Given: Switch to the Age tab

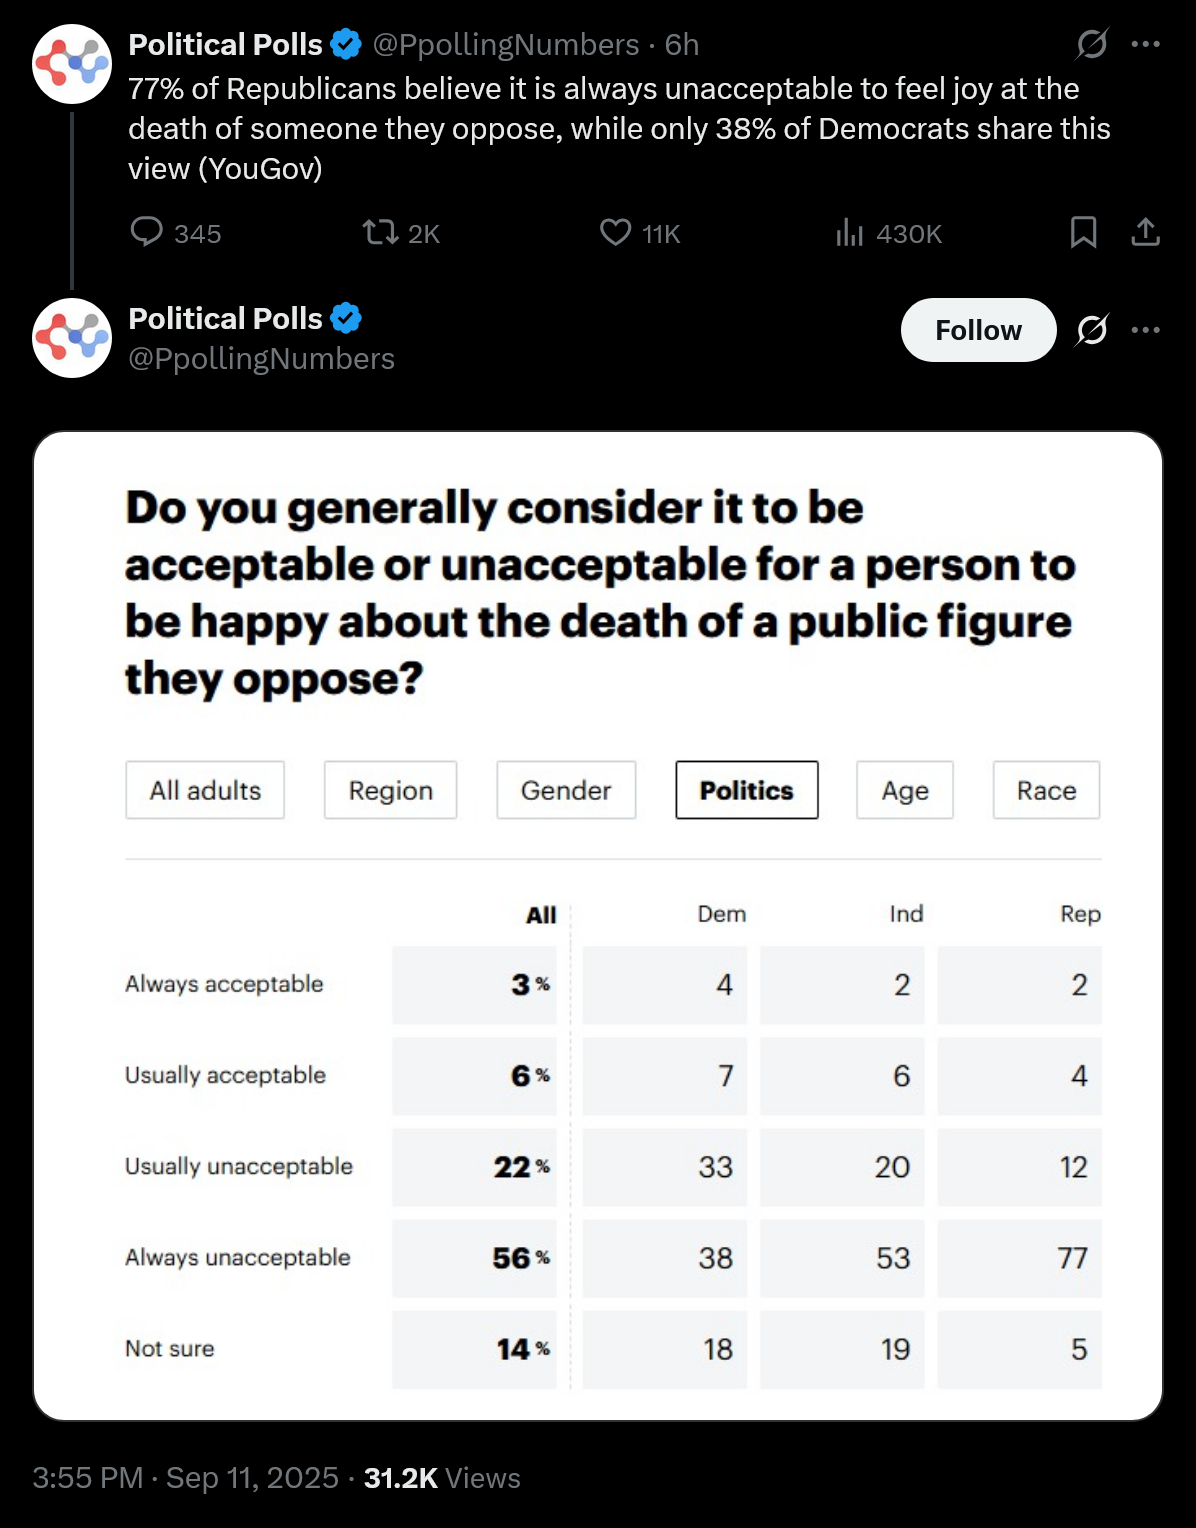Looking at the screenshot, I should point(905,790).
